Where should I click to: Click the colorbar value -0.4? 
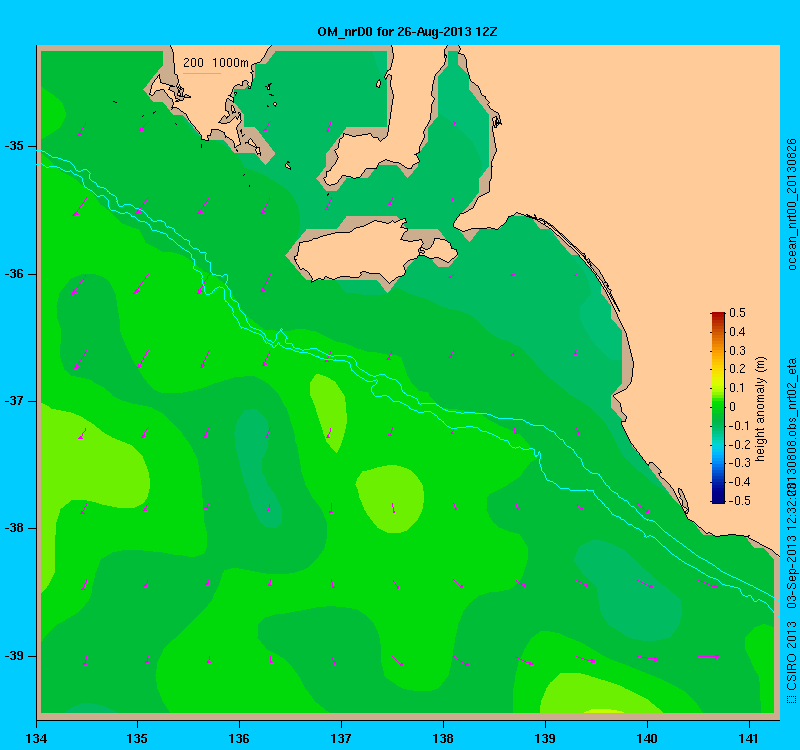point(738,482)
